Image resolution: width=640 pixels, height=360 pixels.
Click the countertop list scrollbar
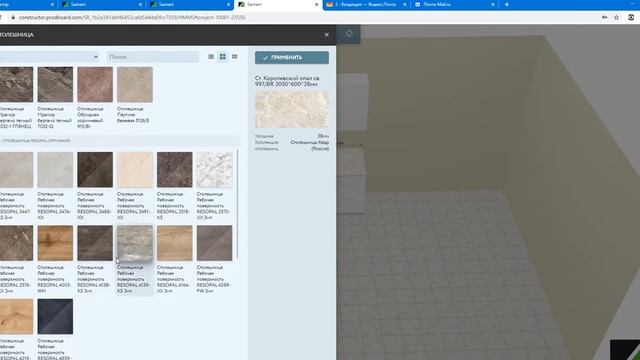coord(238,205)
